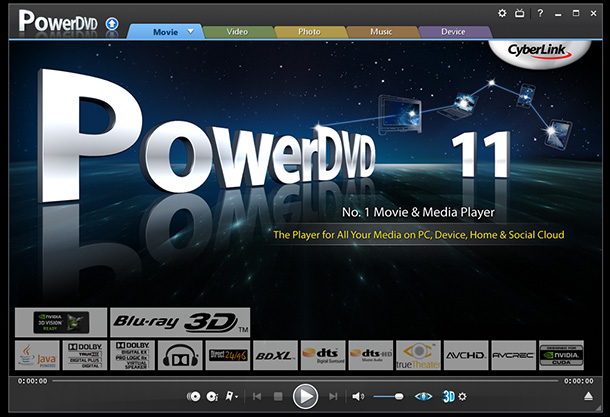The width and height of the screenshot is (610, 417).
Task: Click the Dolby Headphone badge
Action: (x=180, y=356)
